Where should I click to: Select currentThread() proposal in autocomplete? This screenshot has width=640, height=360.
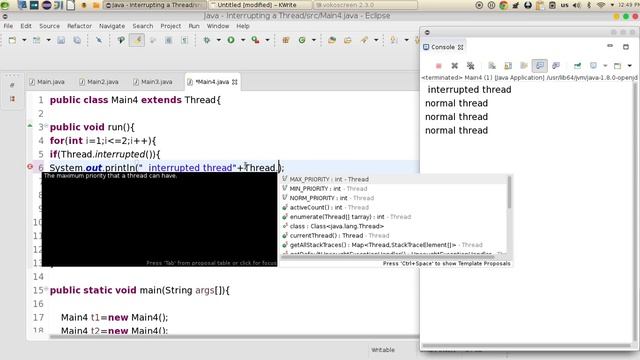[x=394, y=236]
